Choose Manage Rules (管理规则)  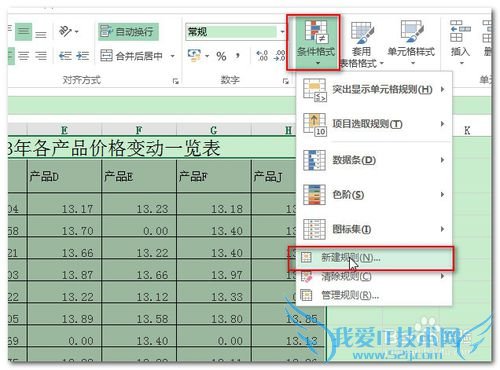click(374, 295)
